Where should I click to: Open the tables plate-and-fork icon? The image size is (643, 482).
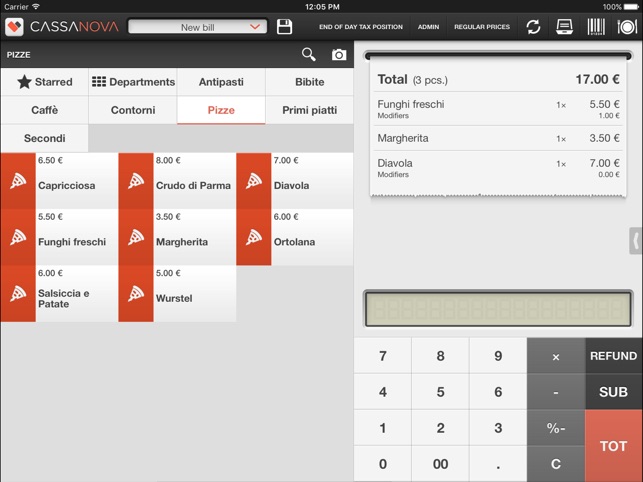(x=627, y=27)
